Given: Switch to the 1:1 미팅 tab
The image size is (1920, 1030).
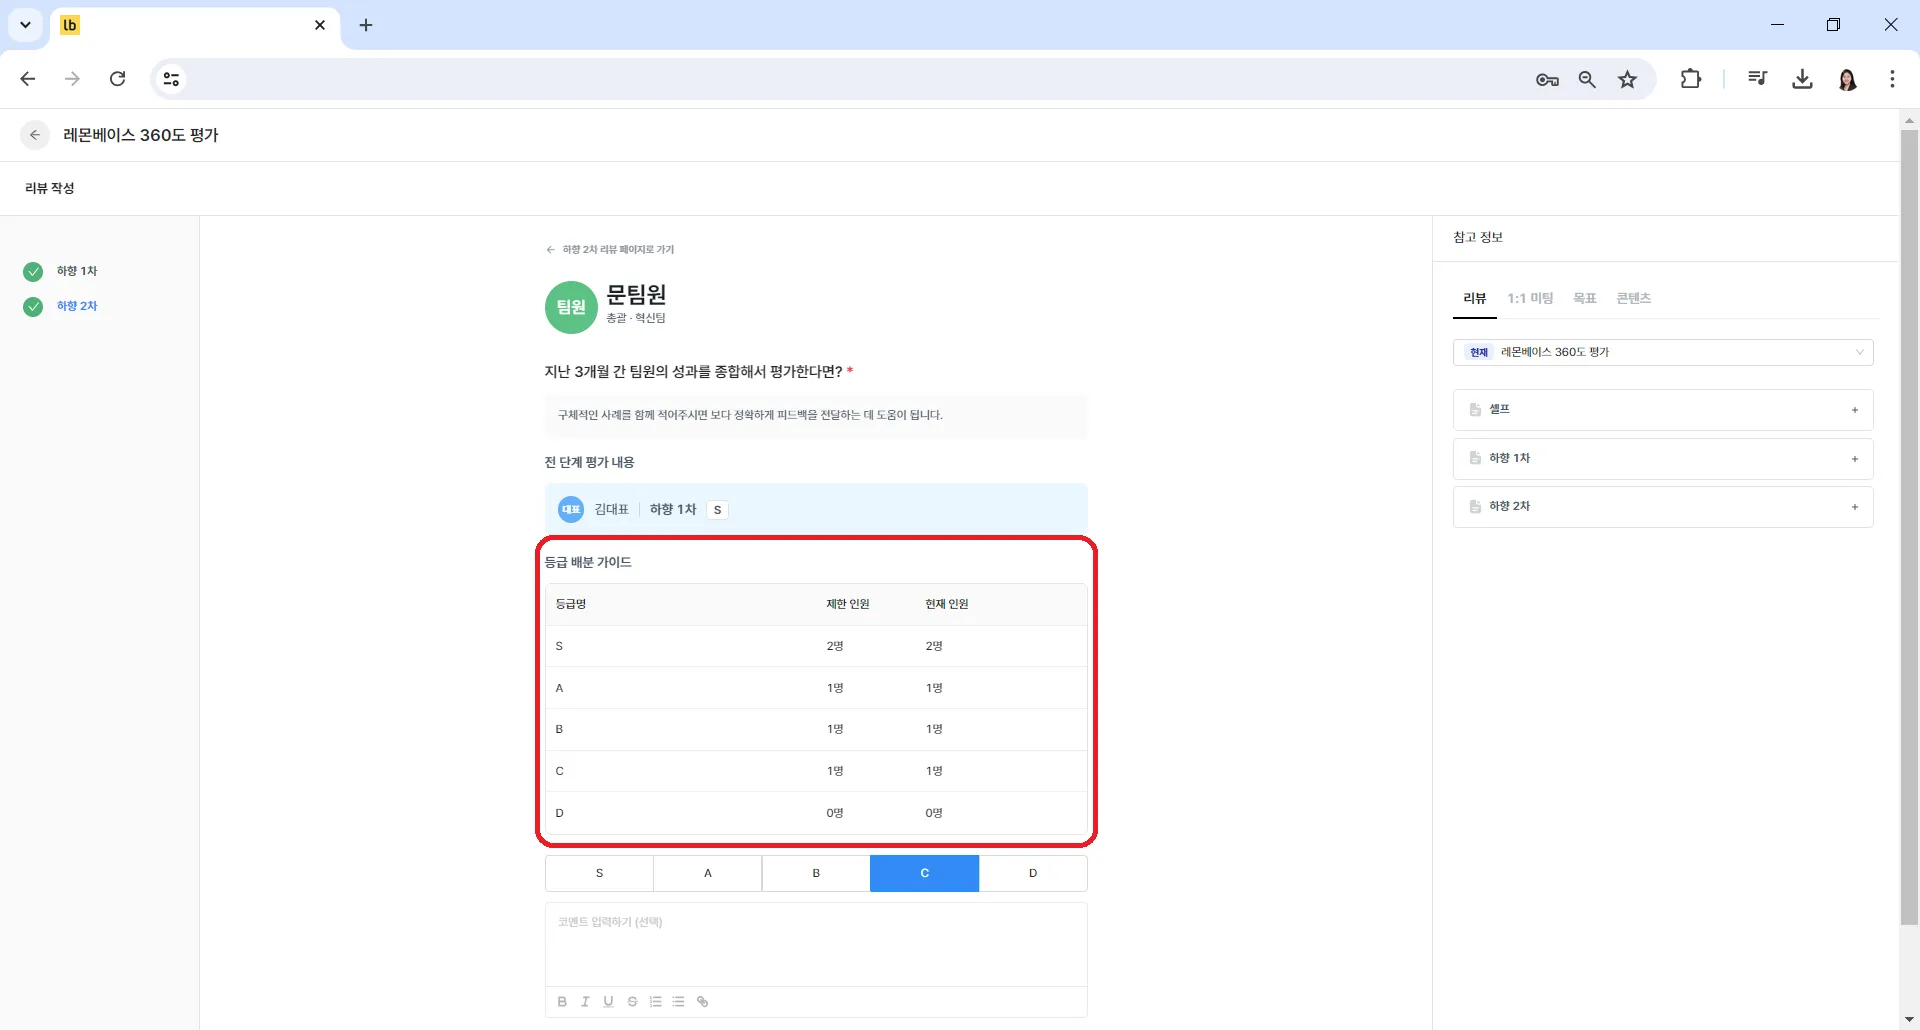Looking at the screenshot, I should click(x=1530, y=298).
